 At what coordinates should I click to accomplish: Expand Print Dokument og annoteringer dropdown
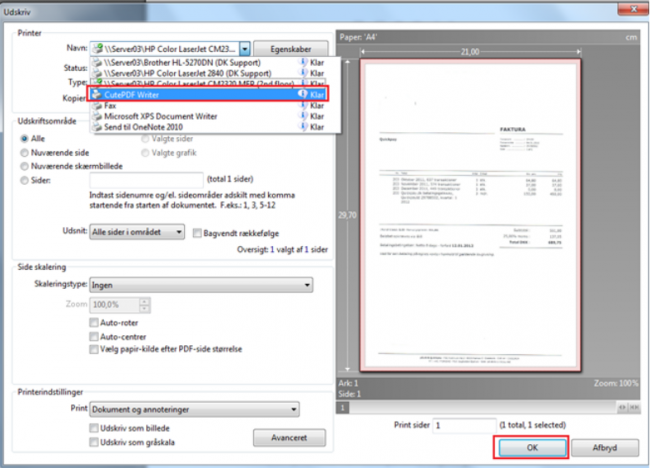pyautogui.click(x=292, y=409)
